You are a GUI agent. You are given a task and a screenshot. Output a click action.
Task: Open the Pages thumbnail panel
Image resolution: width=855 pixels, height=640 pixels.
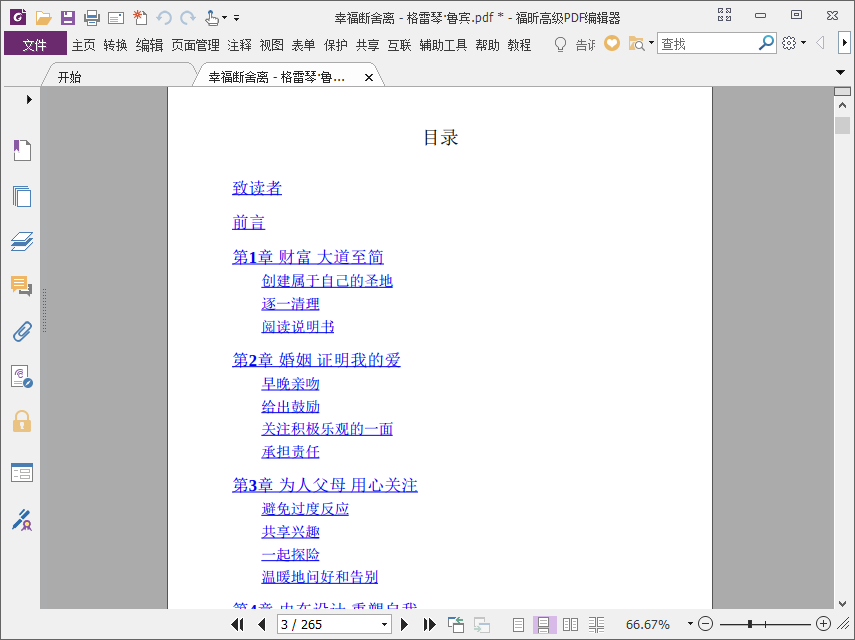22,196
